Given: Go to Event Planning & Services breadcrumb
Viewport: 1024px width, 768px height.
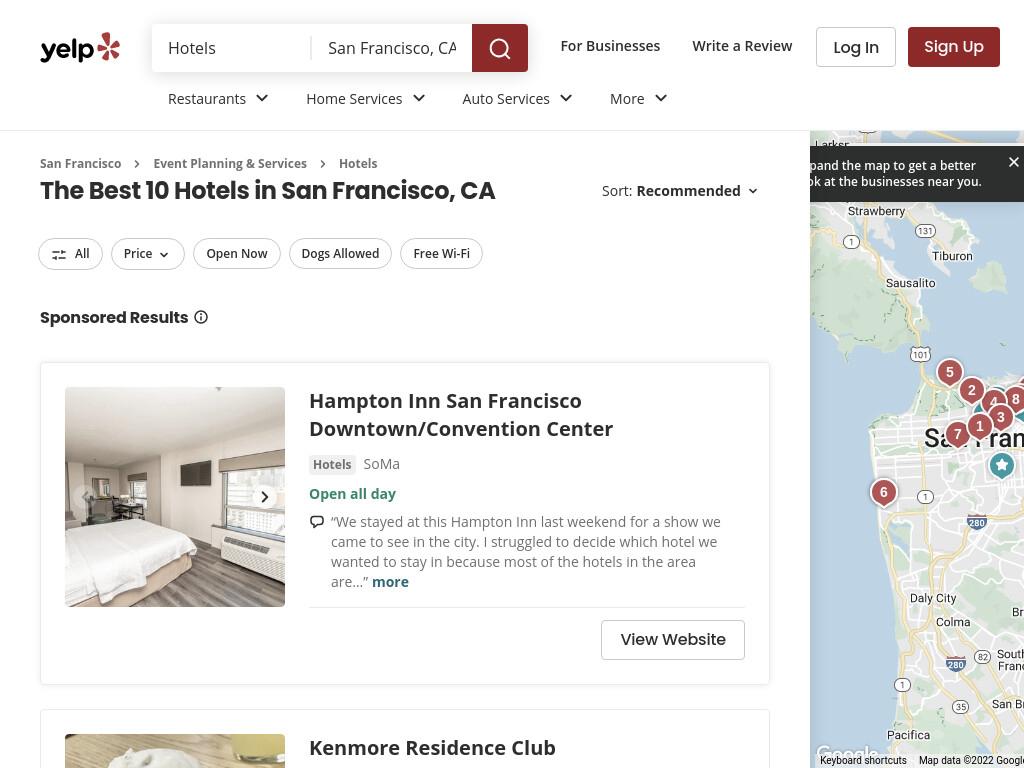Looking at the screenshot, I should point(230,163).
